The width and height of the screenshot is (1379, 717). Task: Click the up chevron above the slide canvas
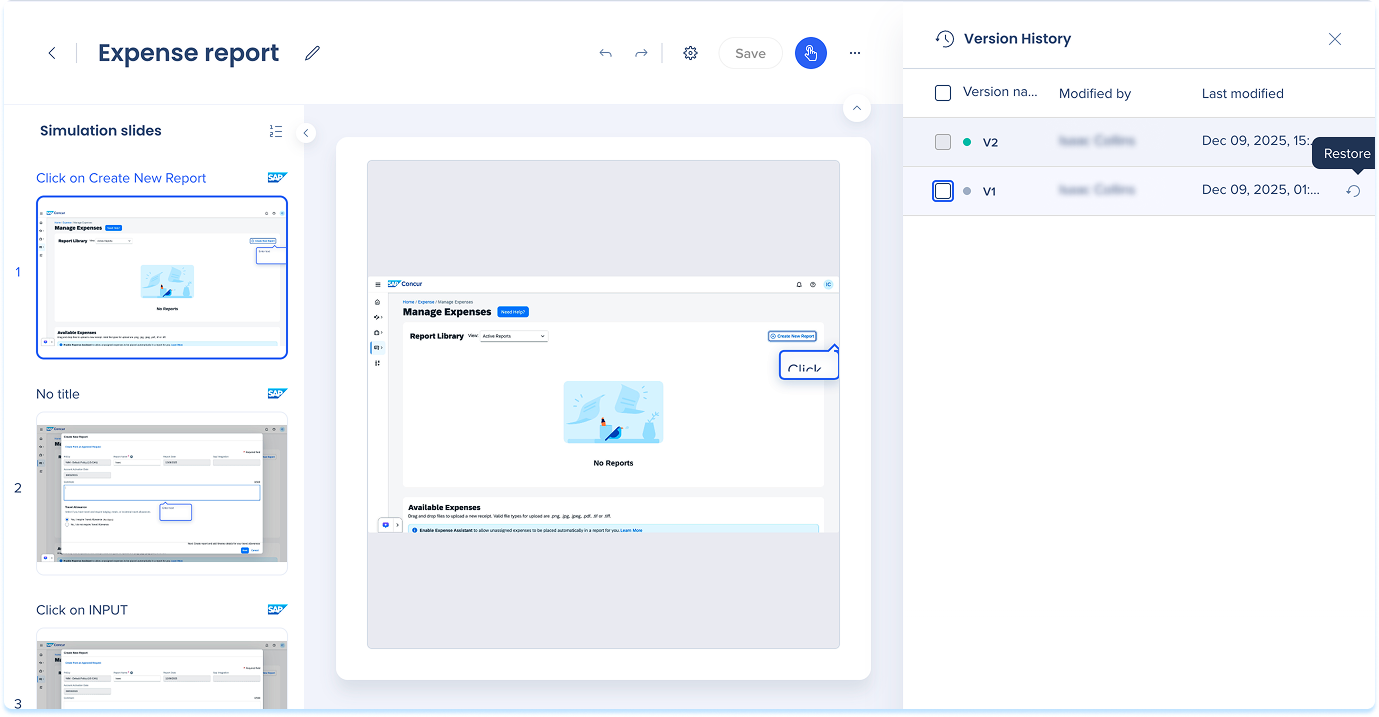(857, 108)
